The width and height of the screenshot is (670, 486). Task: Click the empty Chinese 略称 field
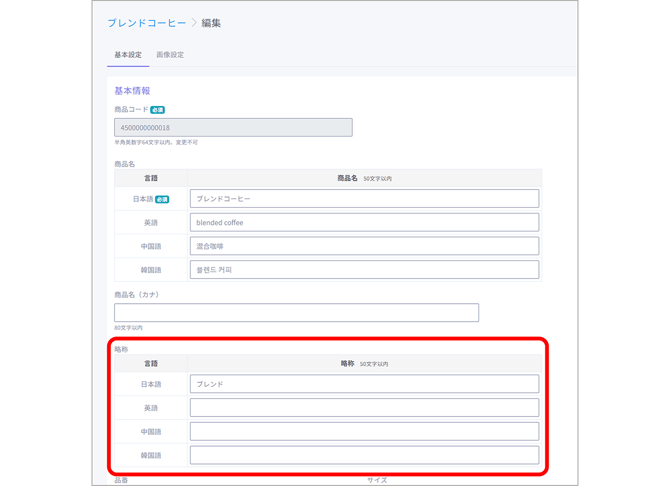(364, 431)
